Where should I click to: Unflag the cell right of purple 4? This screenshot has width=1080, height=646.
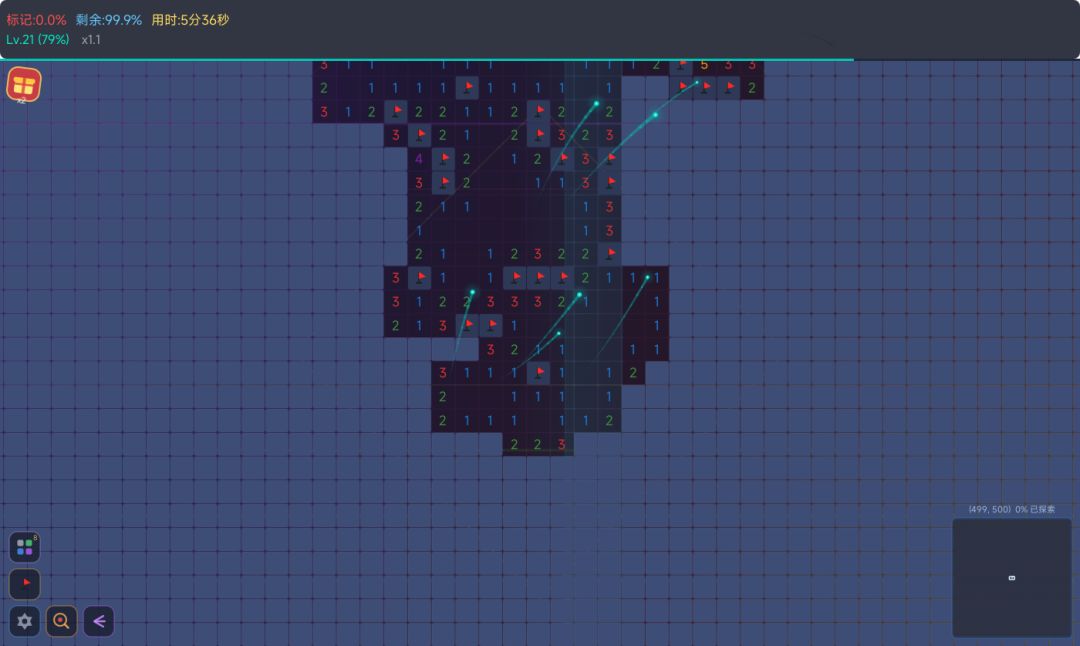tap(443, 159)
